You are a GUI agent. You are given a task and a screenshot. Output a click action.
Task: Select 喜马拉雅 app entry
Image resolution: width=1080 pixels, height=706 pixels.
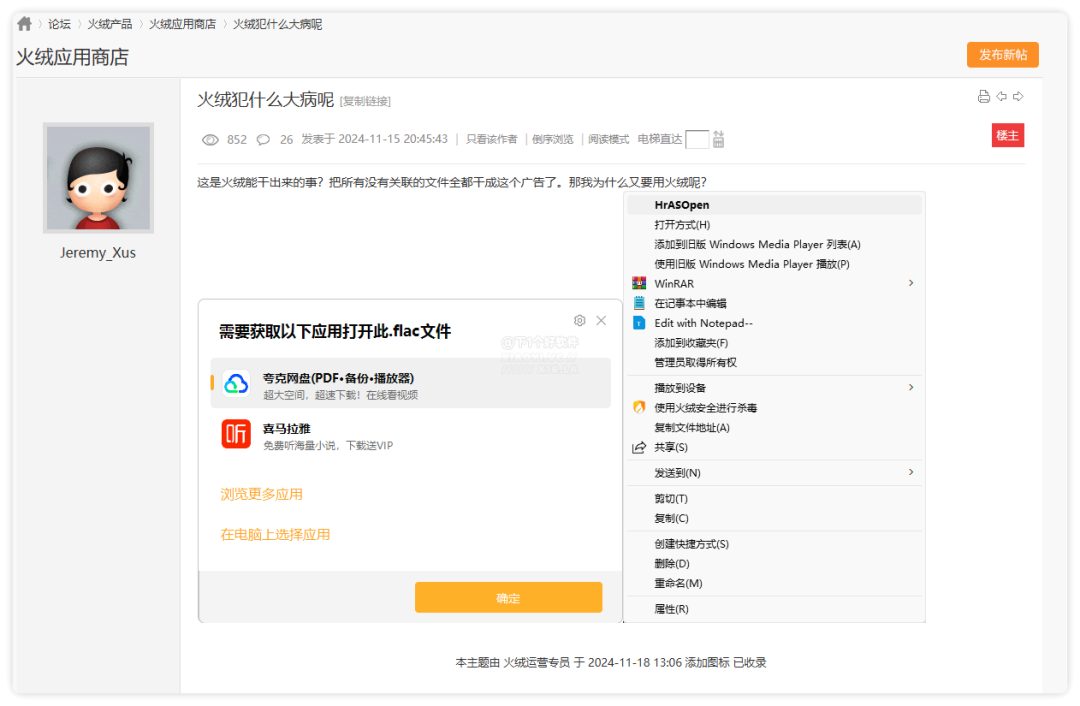point(411,435)
